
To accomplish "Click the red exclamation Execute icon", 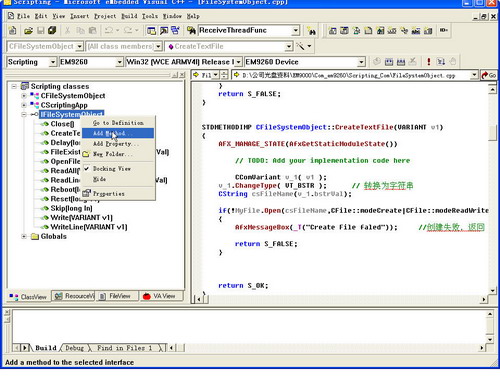I will click(429, 62).
